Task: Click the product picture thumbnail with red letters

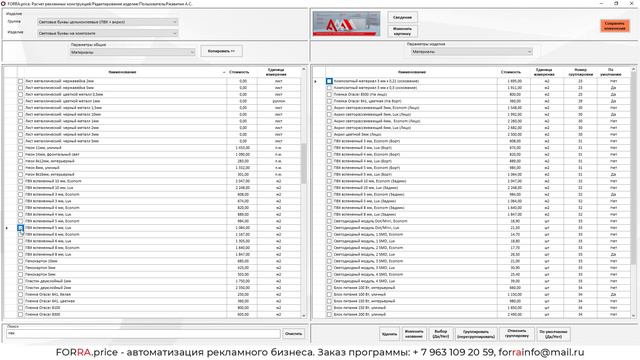Action: tap(347, 24)
